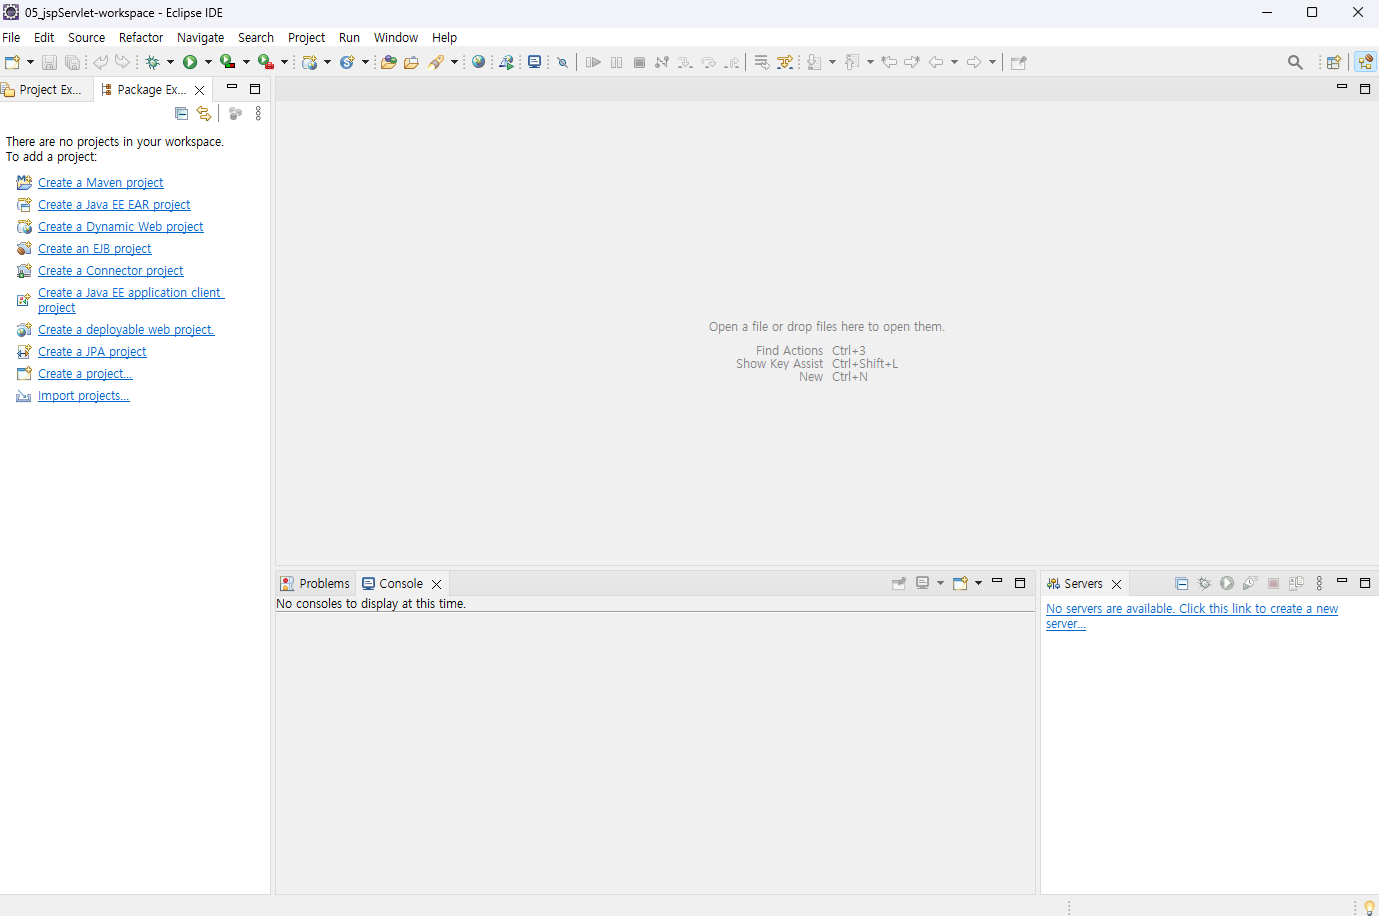Screen dimensions: 1379x916
Task: Click the Save toolbar icon
Action: pyautogui.click(x=49, y=62)
